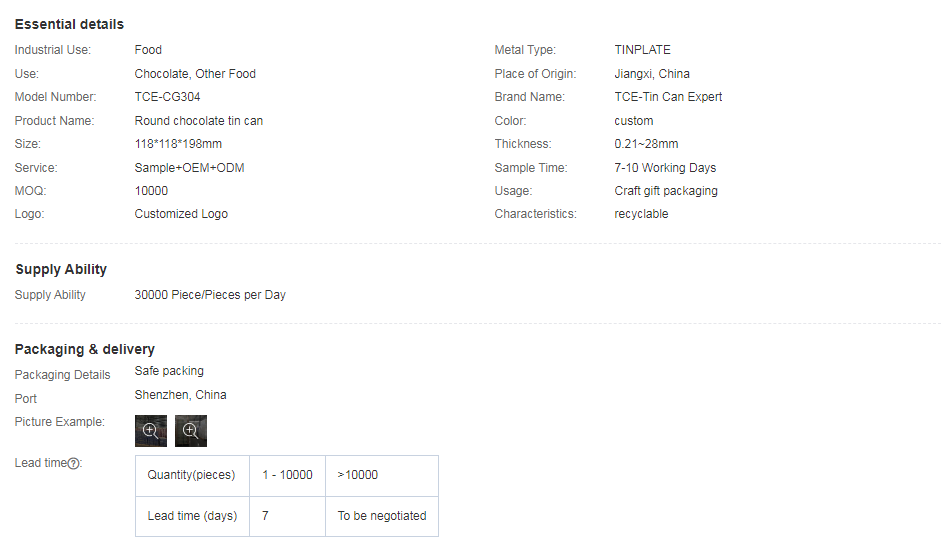Click the 1 - 10000 quantity cell
This screenshot has height=550, width=944.
(287, 475)
